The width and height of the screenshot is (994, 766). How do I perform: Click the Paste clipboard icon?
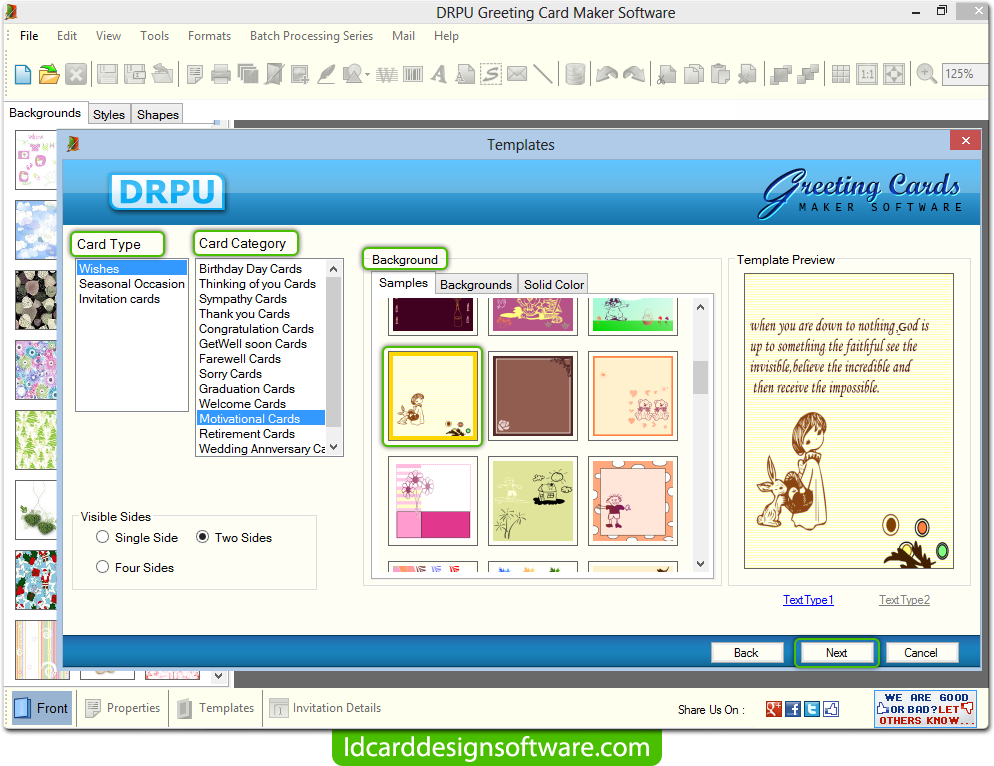click(x=720, y=75)
